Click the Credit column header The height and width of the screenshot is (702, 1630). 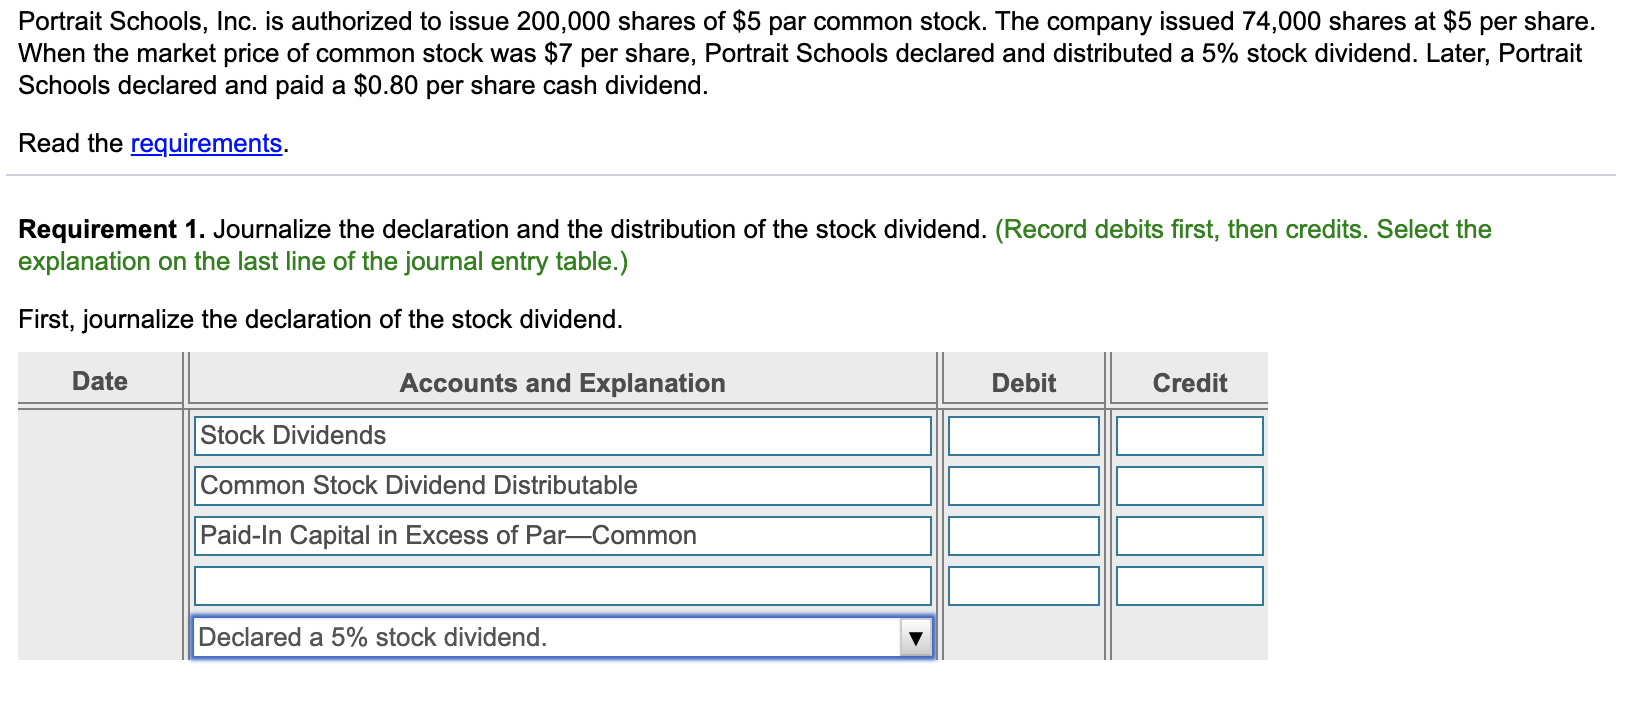1190,383
